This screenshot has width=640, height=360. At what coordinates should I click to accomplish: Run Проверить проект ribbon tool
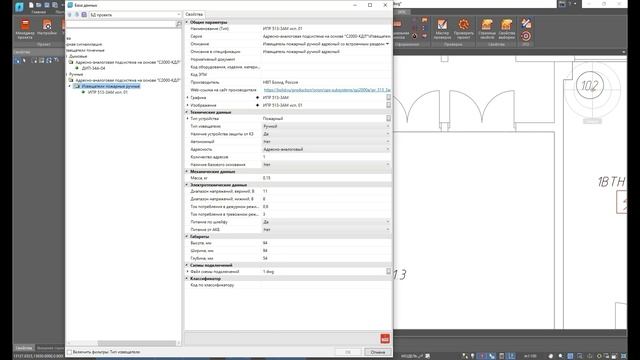pos(464,29)
